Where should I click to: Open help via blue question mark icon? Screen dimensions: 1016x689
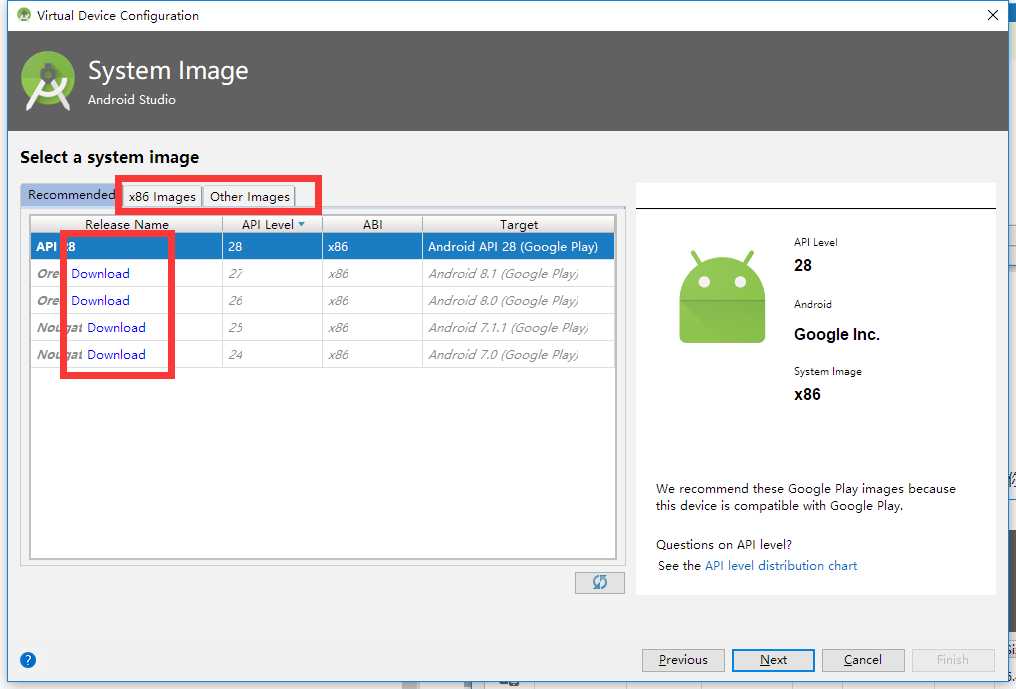tap(28, 660)
